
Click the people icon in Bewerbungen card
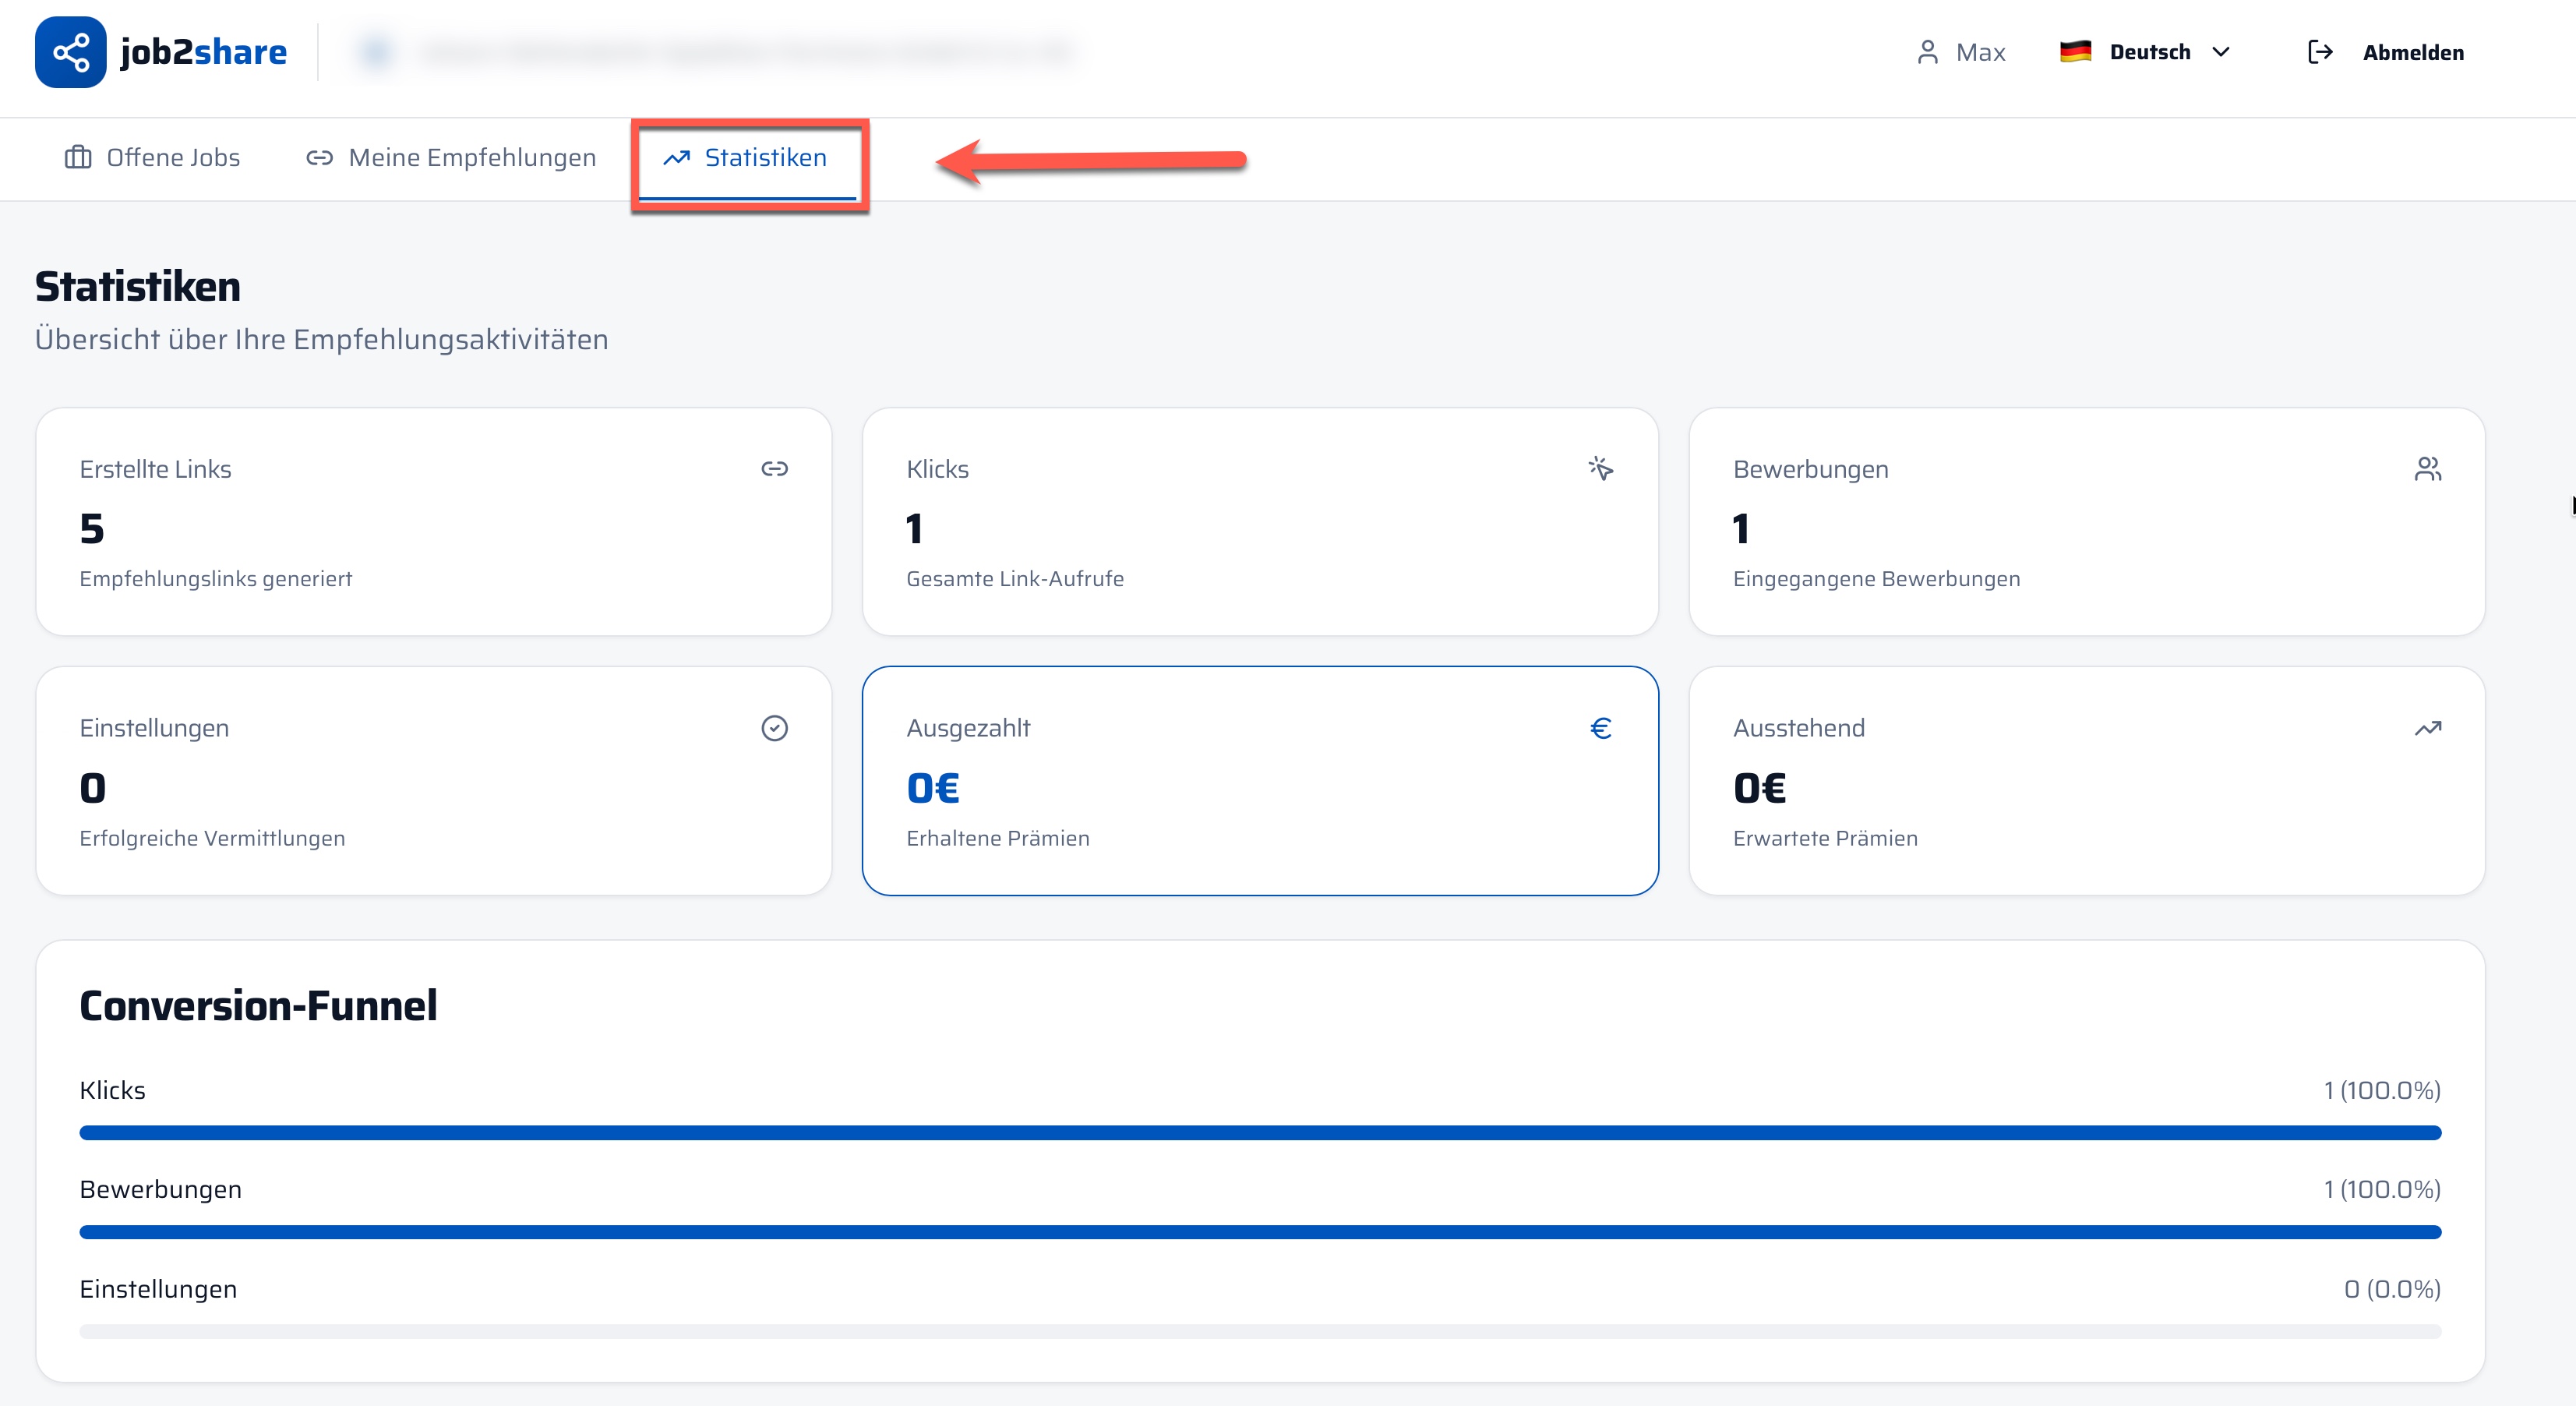pos(2427,469)
